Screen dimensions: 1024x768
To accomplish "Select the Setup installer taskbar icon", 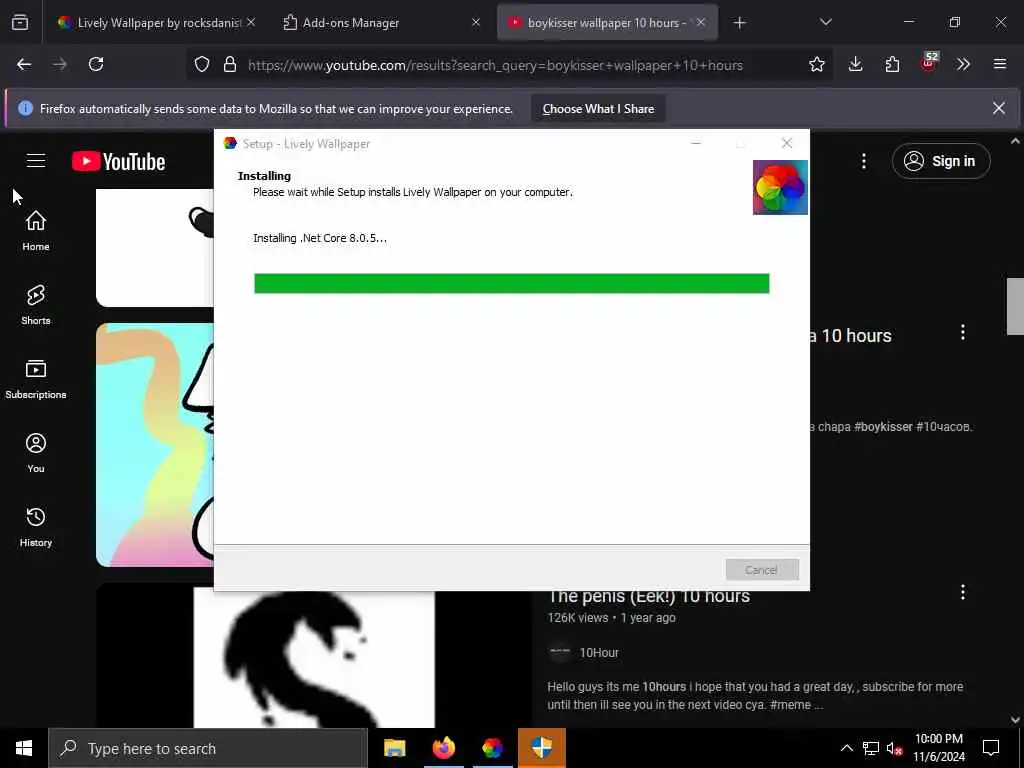I will coord(542,748).
